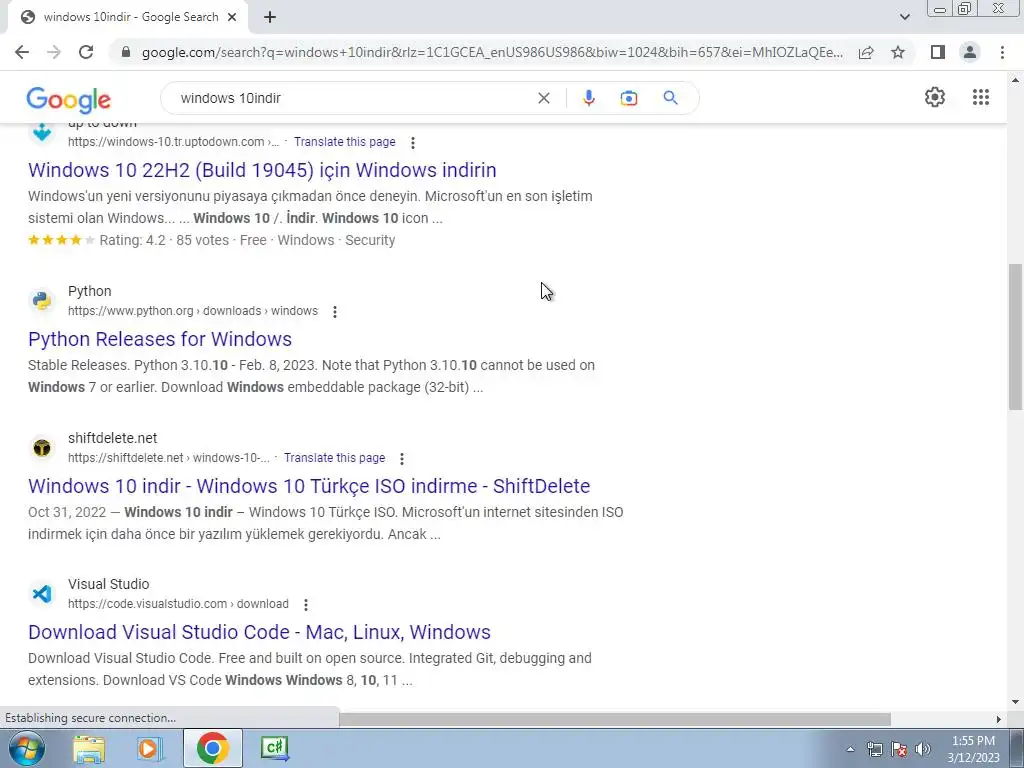Start a voice search with microphone
This screenshot has width=1024, height=768.
coord(588,98)
